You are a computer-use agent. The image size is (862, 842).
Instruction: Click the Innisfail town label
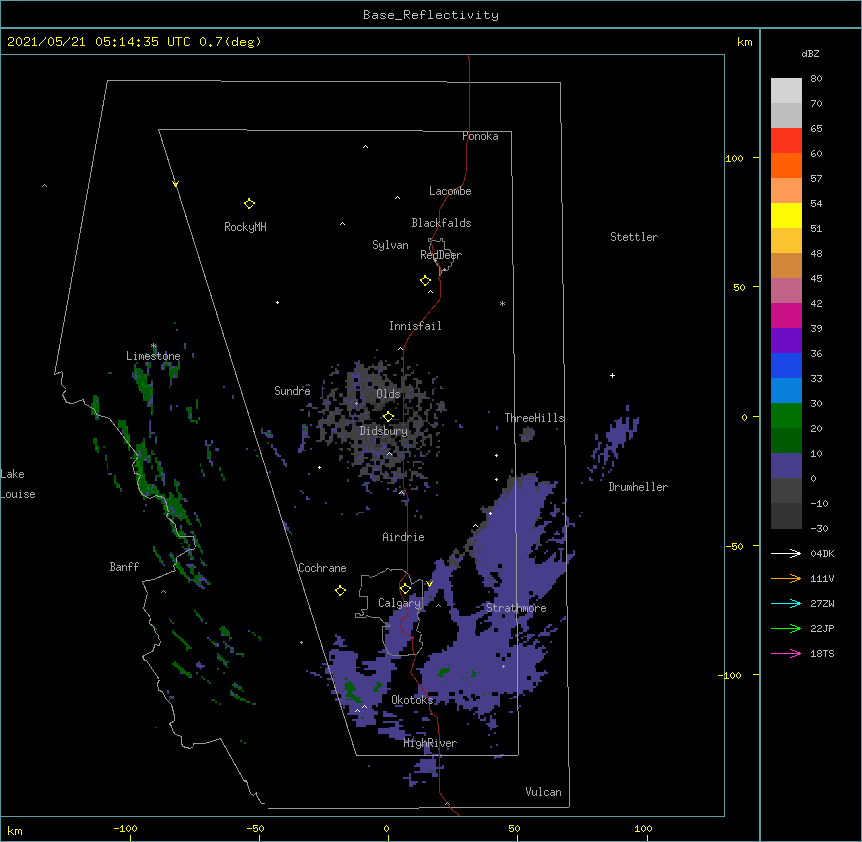[x=415, y=326]
